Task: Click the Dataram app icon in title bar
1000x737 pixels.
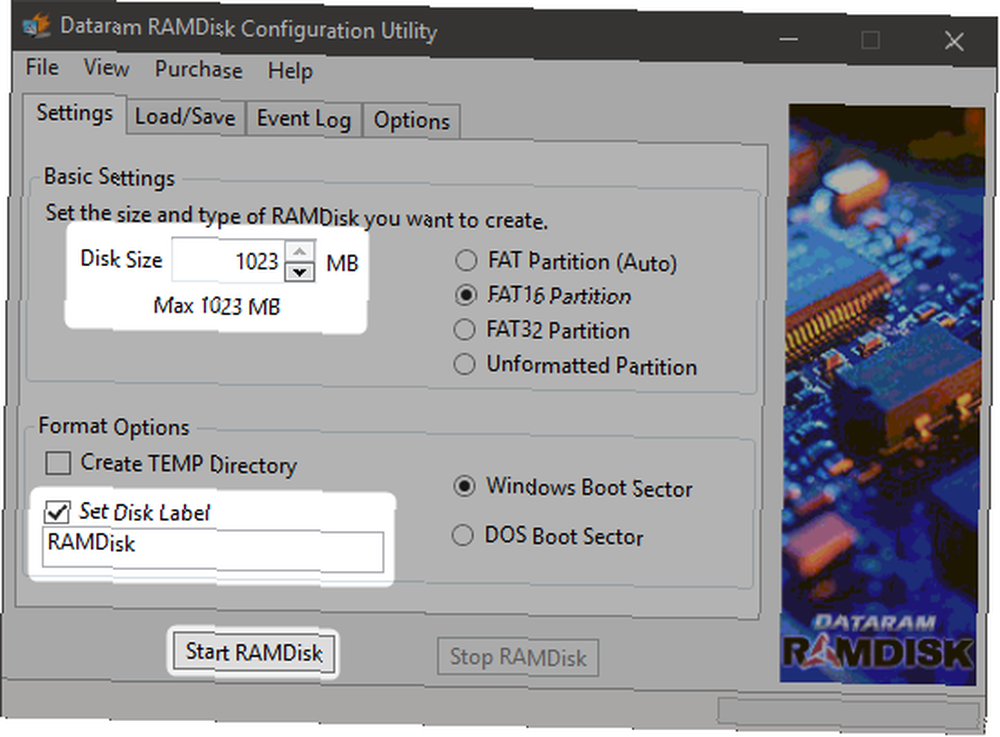Action: click(36, 26)
